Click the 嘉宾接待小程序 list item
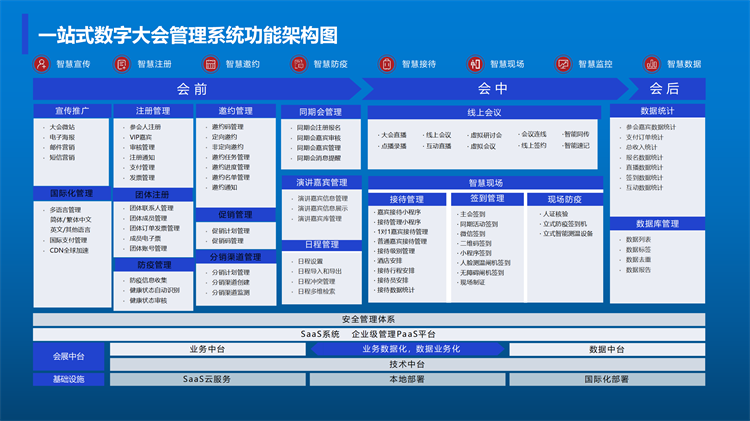750x421 pixels. pos(399,212)
